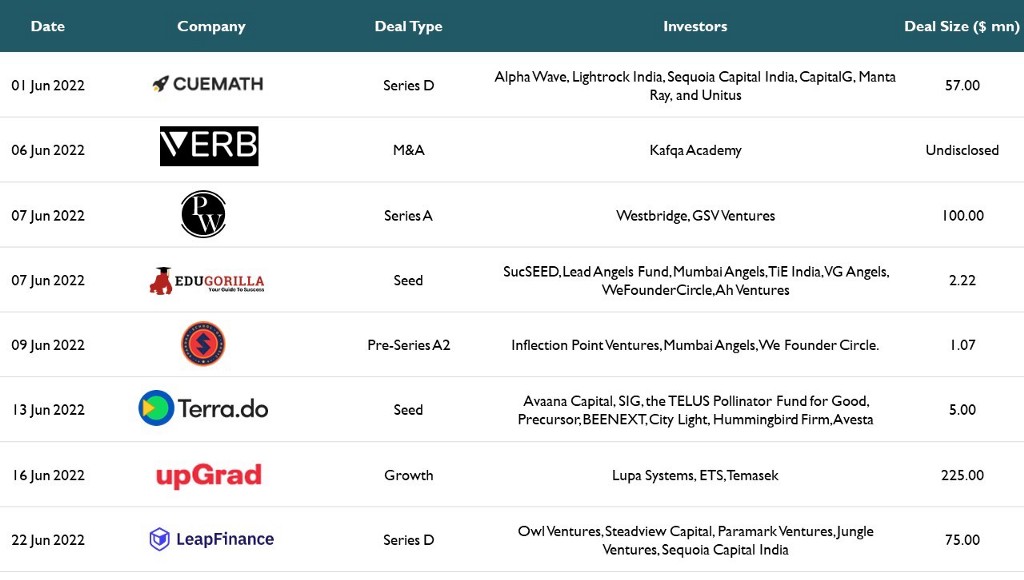Select the Investors column header
Image resolution: width=1024 pixels, height=580 pixels.
tap(695, 26)
